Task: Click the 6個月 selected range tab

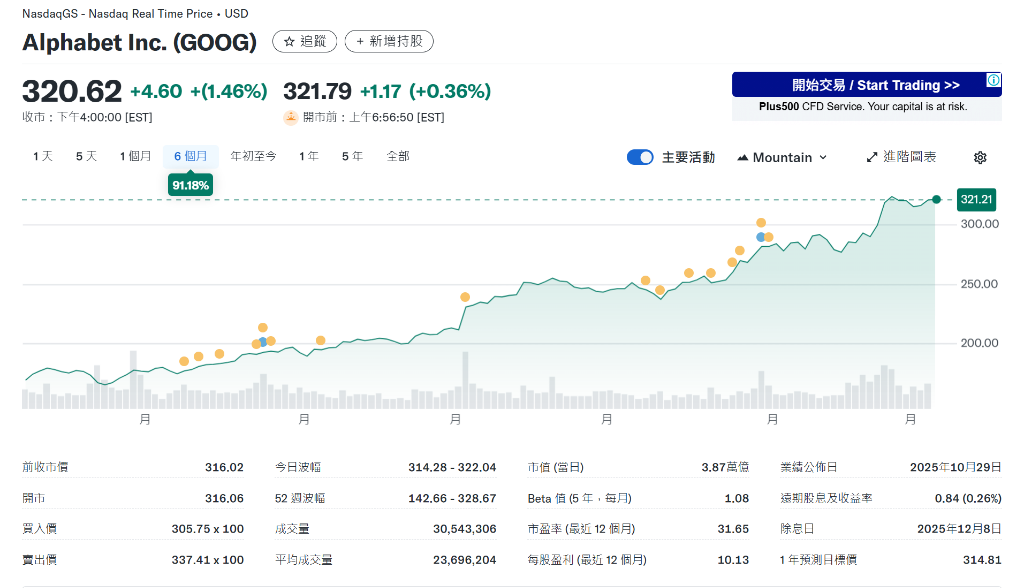Action: (x=190, y=156)
